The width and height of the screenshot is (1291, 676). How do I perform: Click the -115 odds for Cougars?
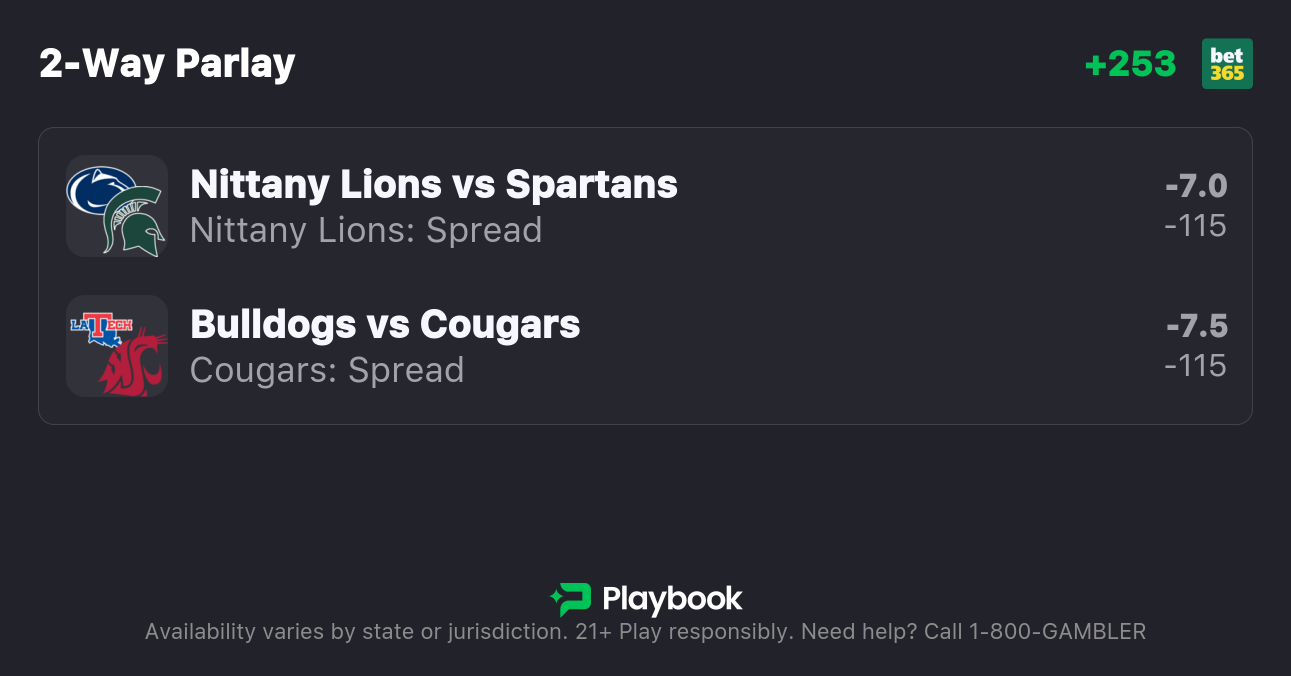point(1196,366)
